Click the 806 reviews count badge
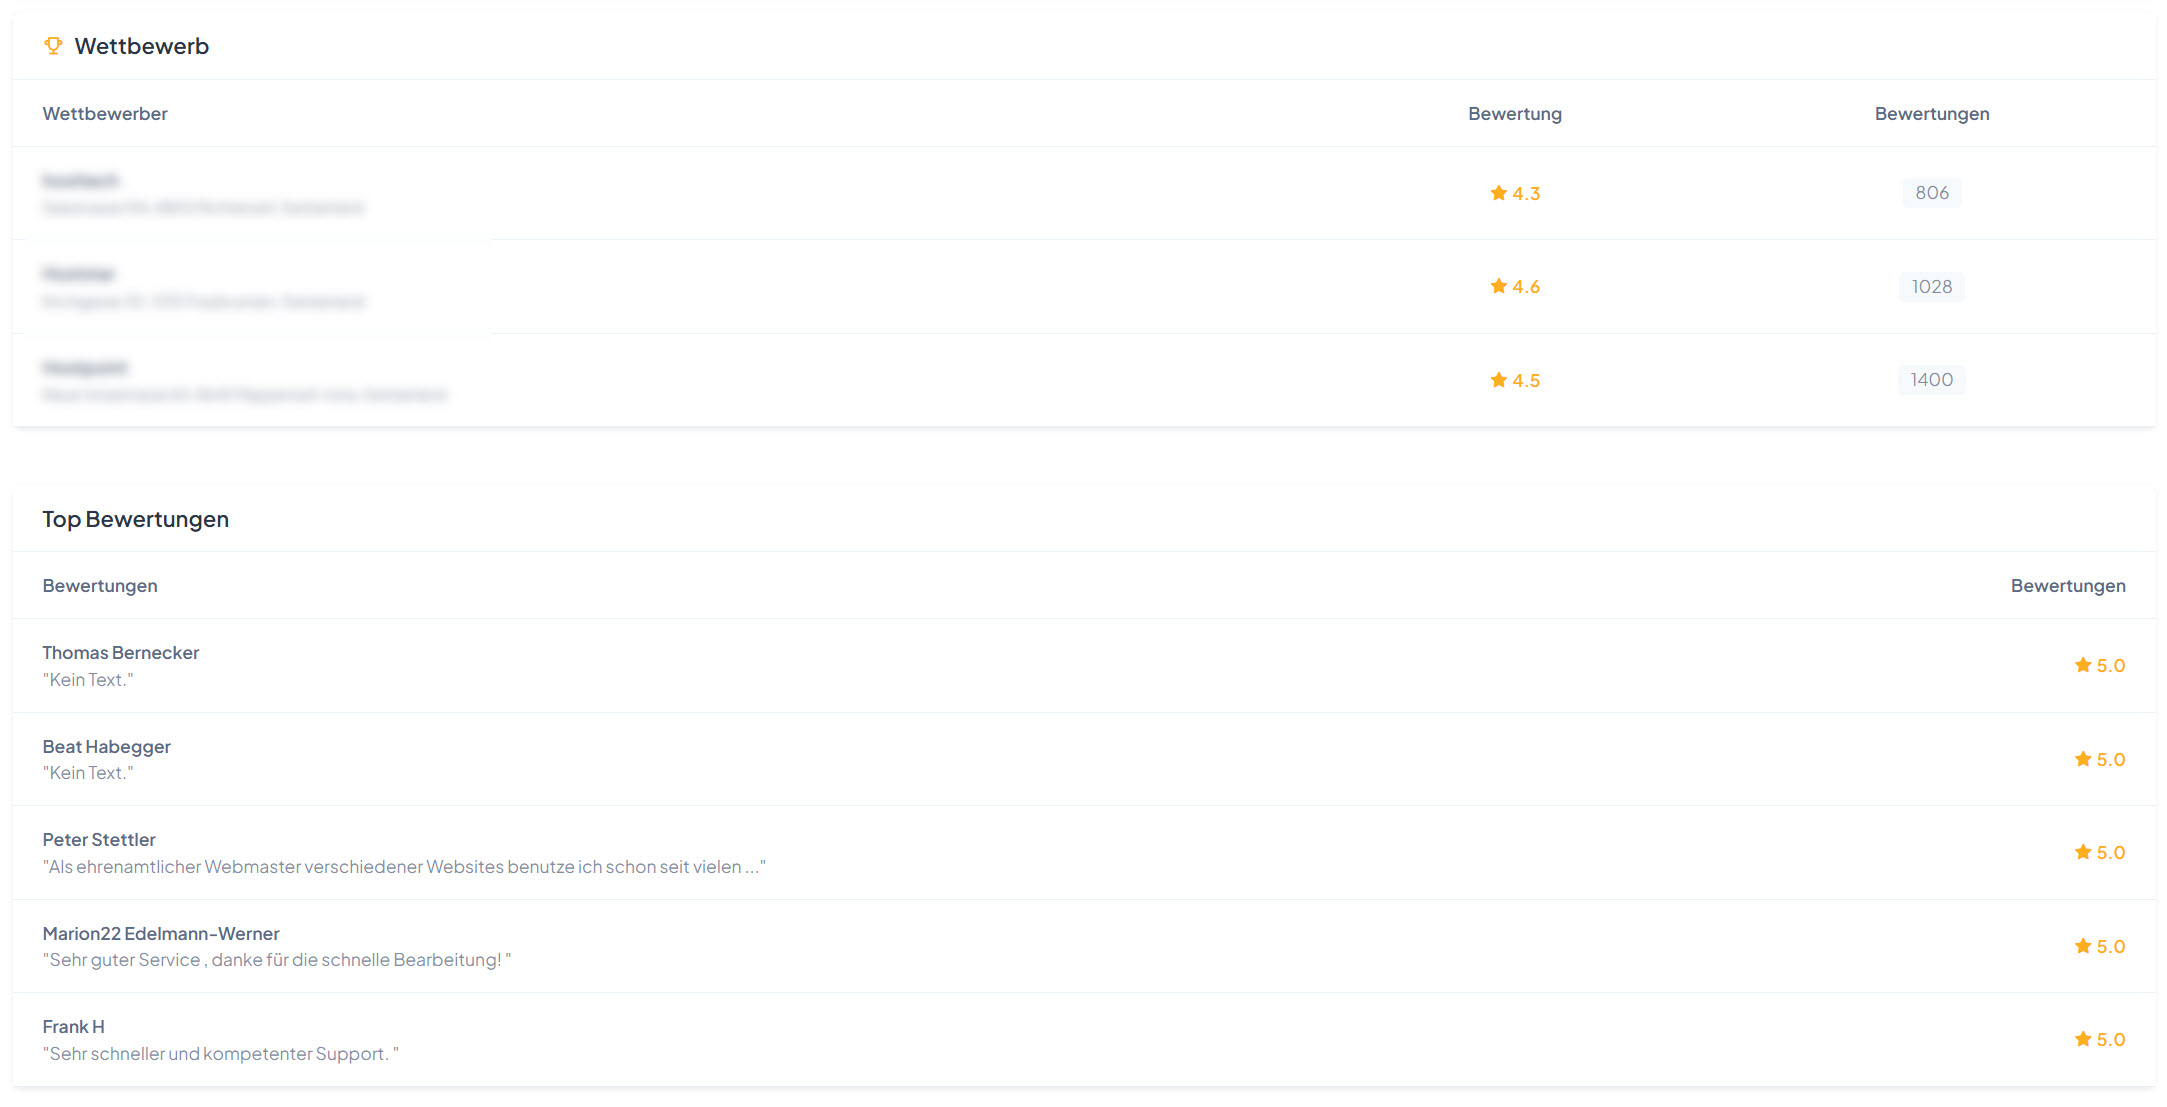The image size is (2167, 1107). pyautogui.click(x=1931, y=193)
